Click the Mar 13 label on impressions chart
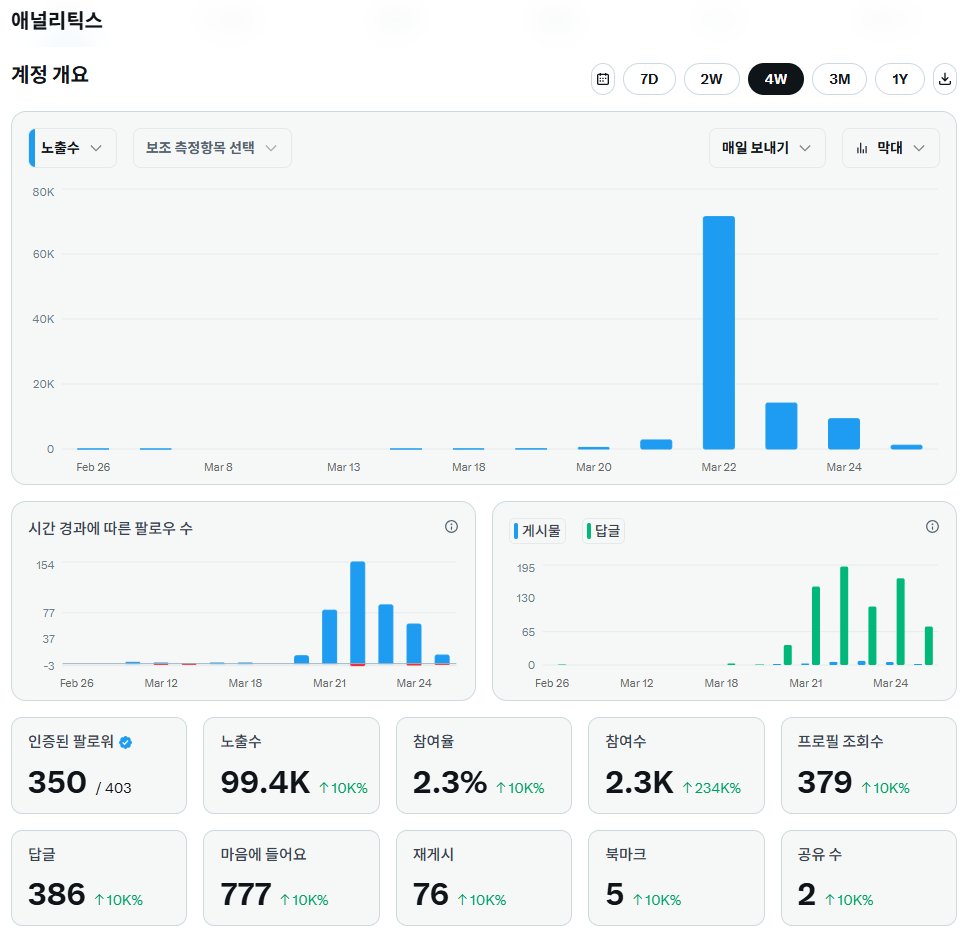 [344, 467]
